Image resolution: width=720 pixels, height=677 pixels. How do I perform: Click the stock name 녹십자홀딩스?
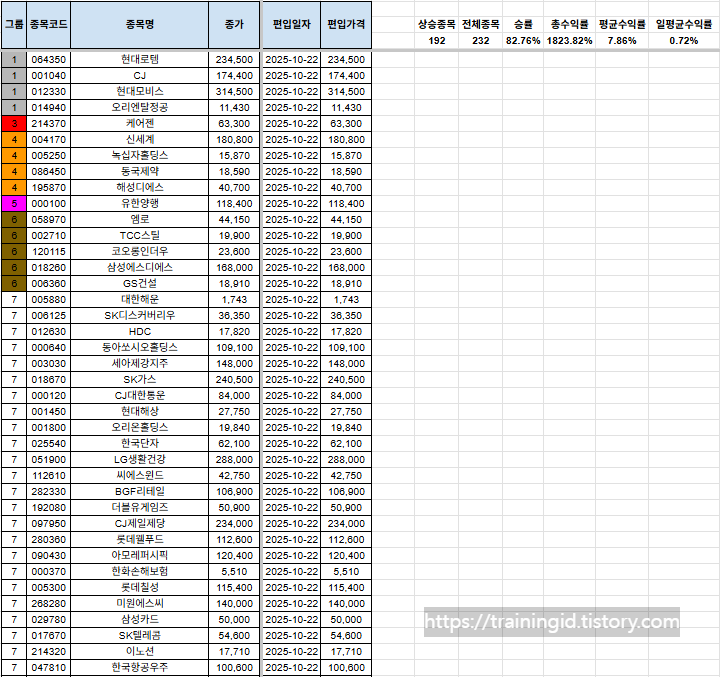coord(140,156)
